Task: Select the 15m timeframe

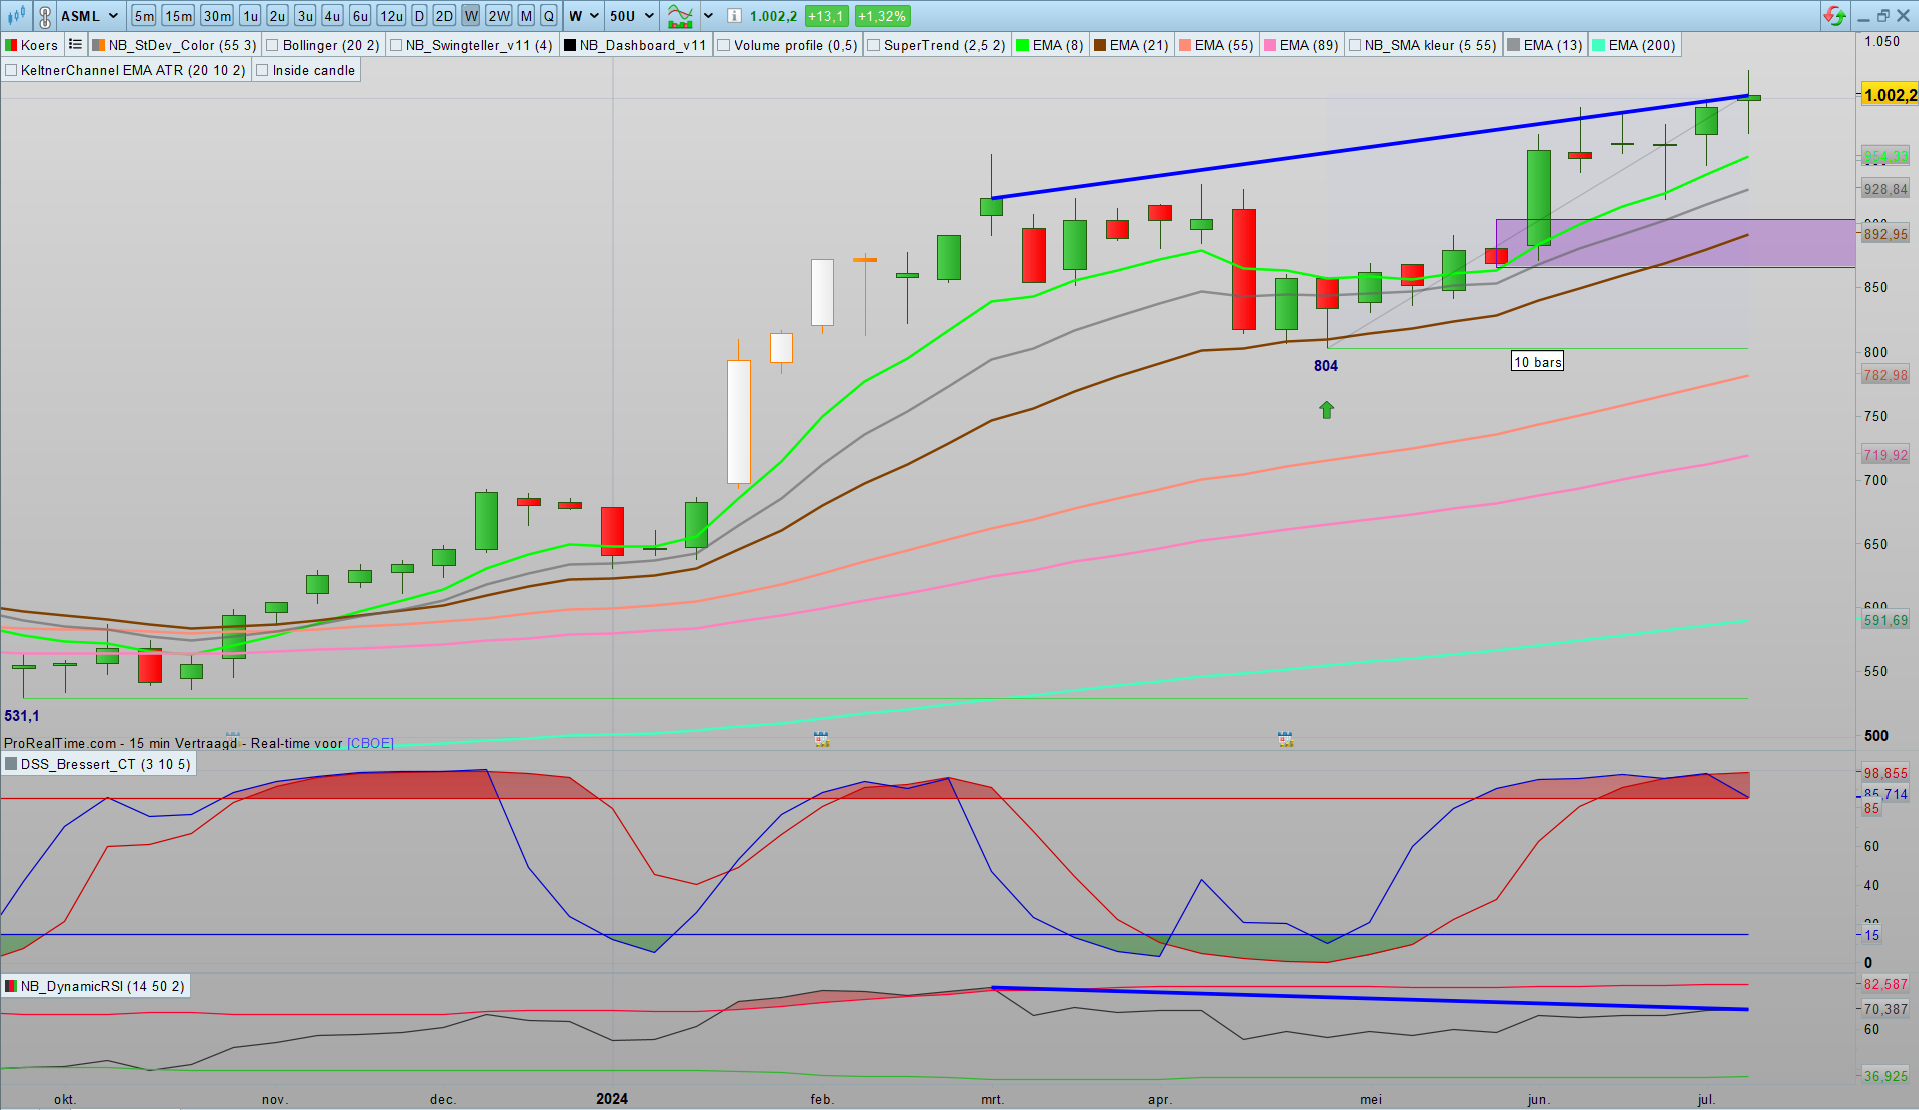Action: click(178, 16)
